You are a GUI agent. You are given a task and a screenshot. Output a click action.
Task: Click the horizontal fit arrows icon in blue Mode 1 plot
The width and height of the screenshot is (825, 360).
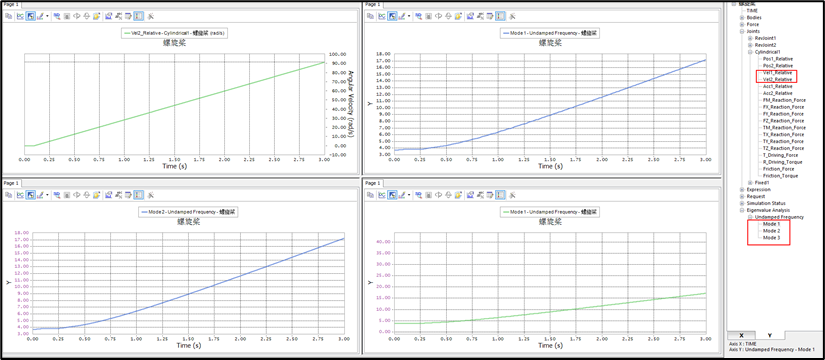pyautogui.click(x=438, y=16)
